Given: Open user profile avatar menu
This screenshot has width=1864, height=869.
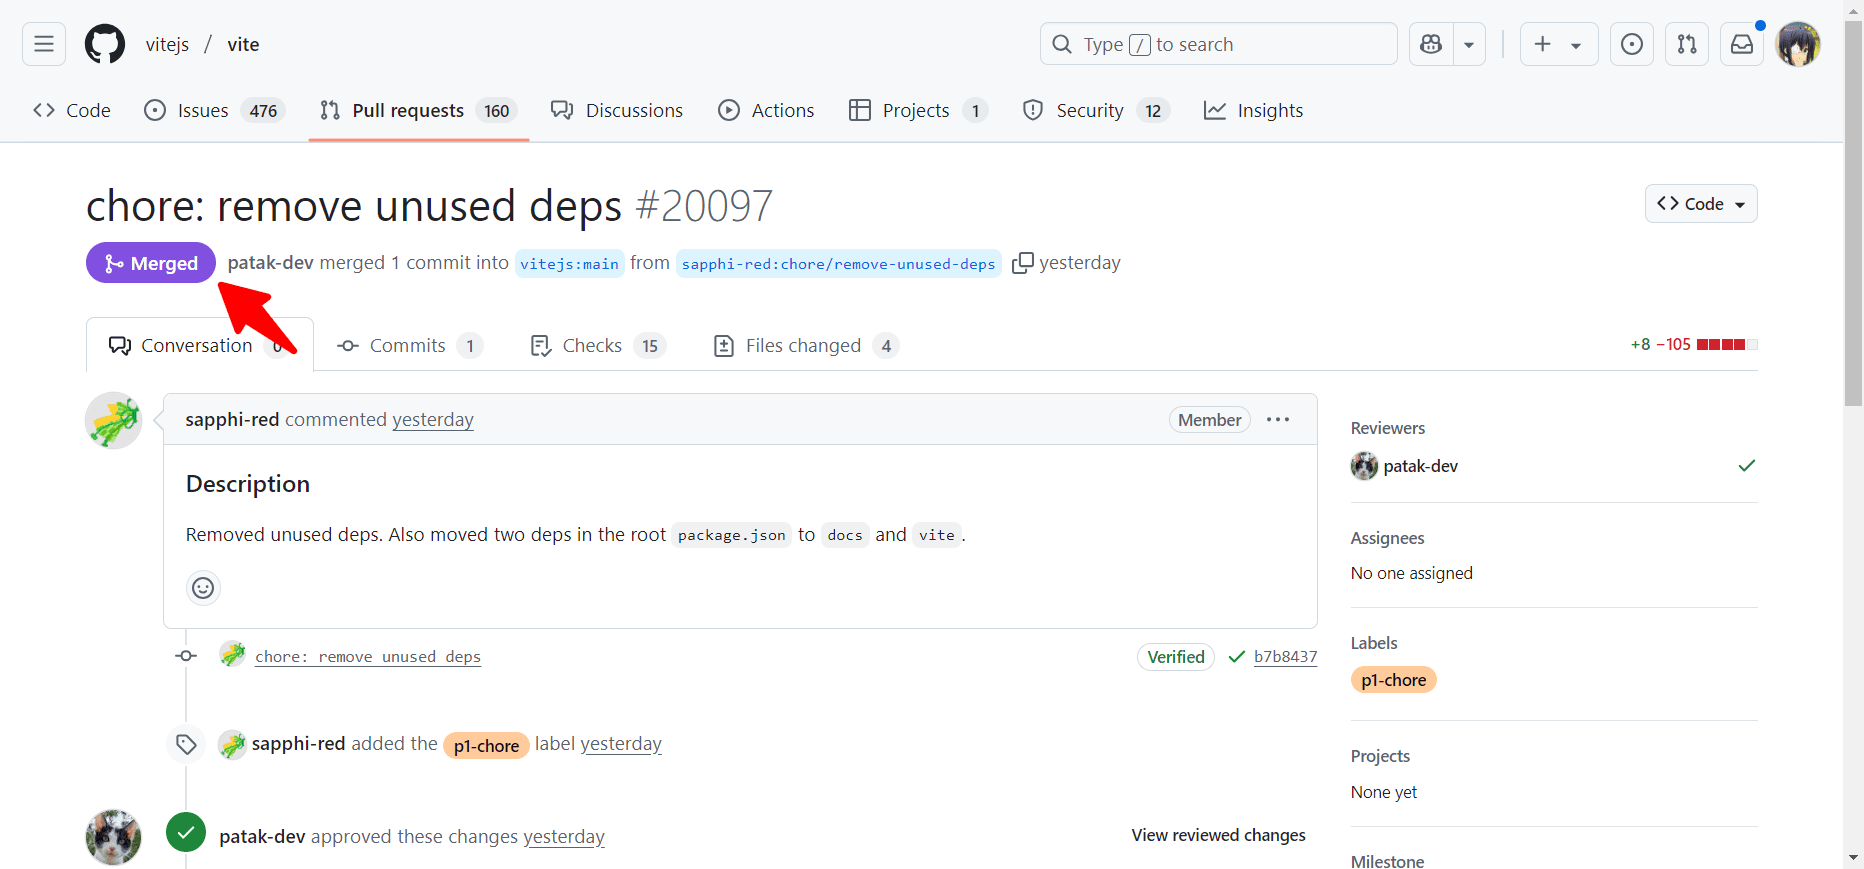Looking at the screenshot, I should coord(1798,44).
